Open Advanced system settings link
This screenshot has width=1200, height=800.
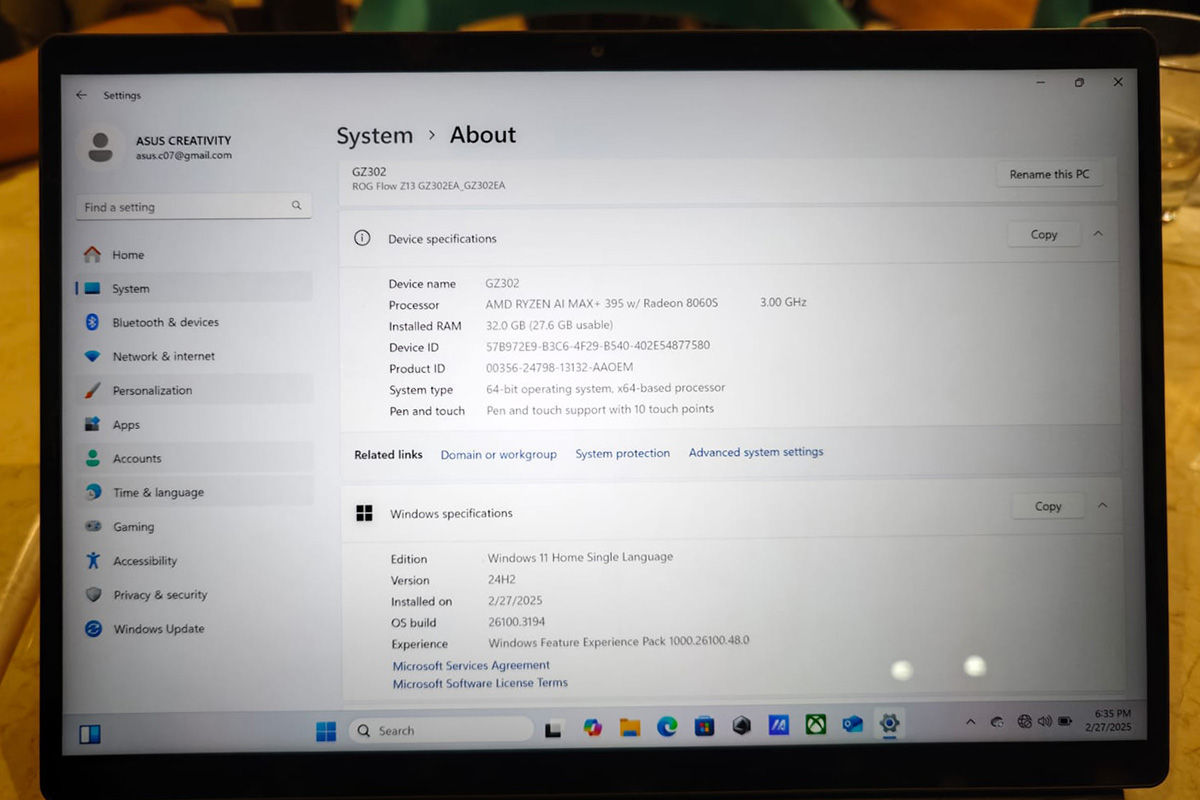point(756,452)
